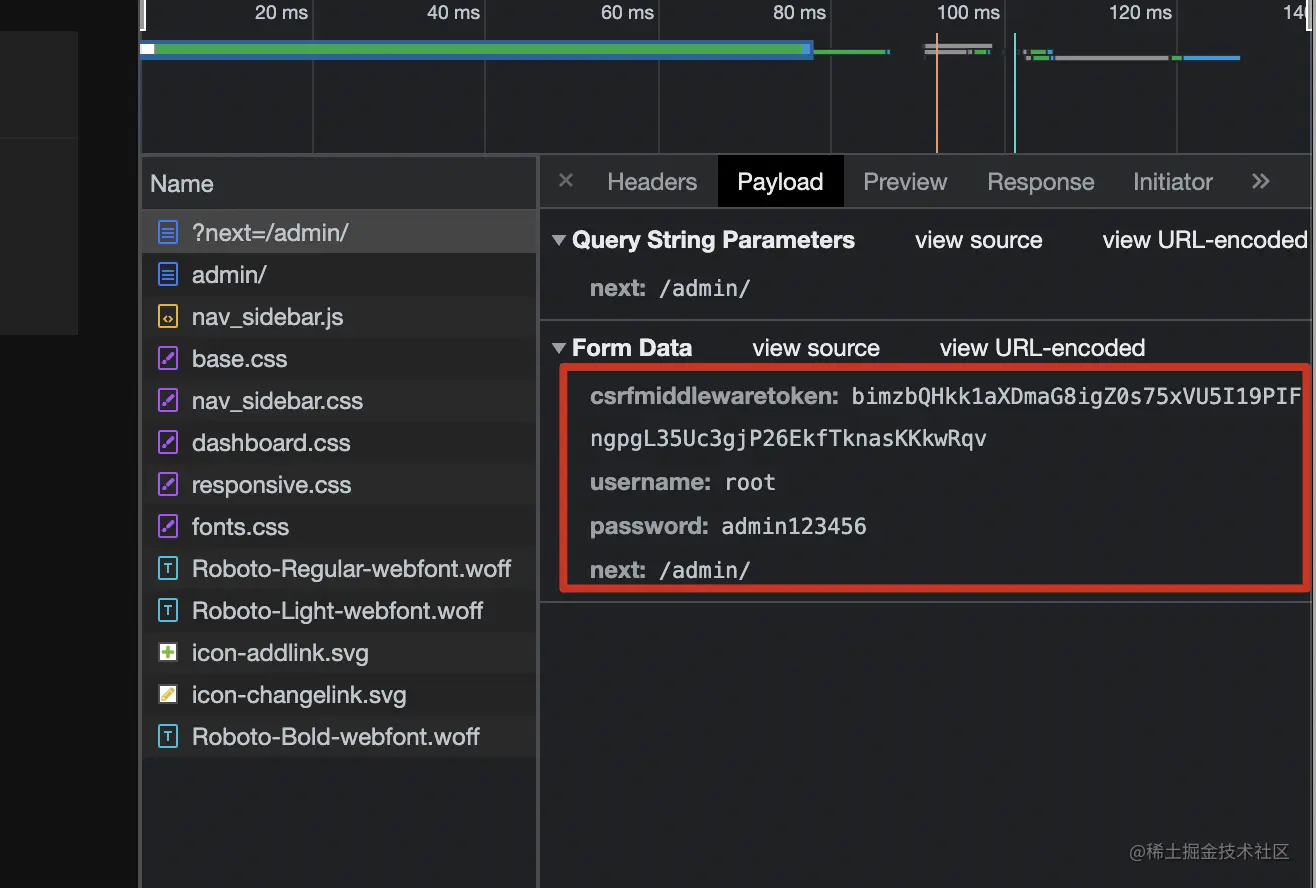The height and width of the screenshot is (888, 1316).
Task: Click view source for Query String Parameters
Action: pyautogui.click(x=978, y=240)
